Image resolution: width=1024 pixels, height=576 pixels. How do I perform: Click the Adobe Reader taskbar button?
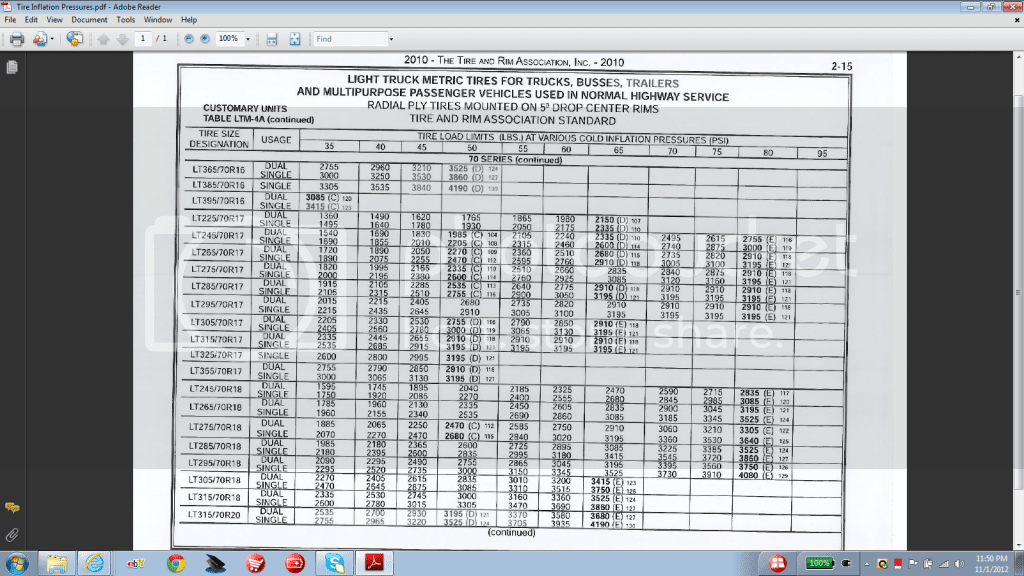click(374, 564)
